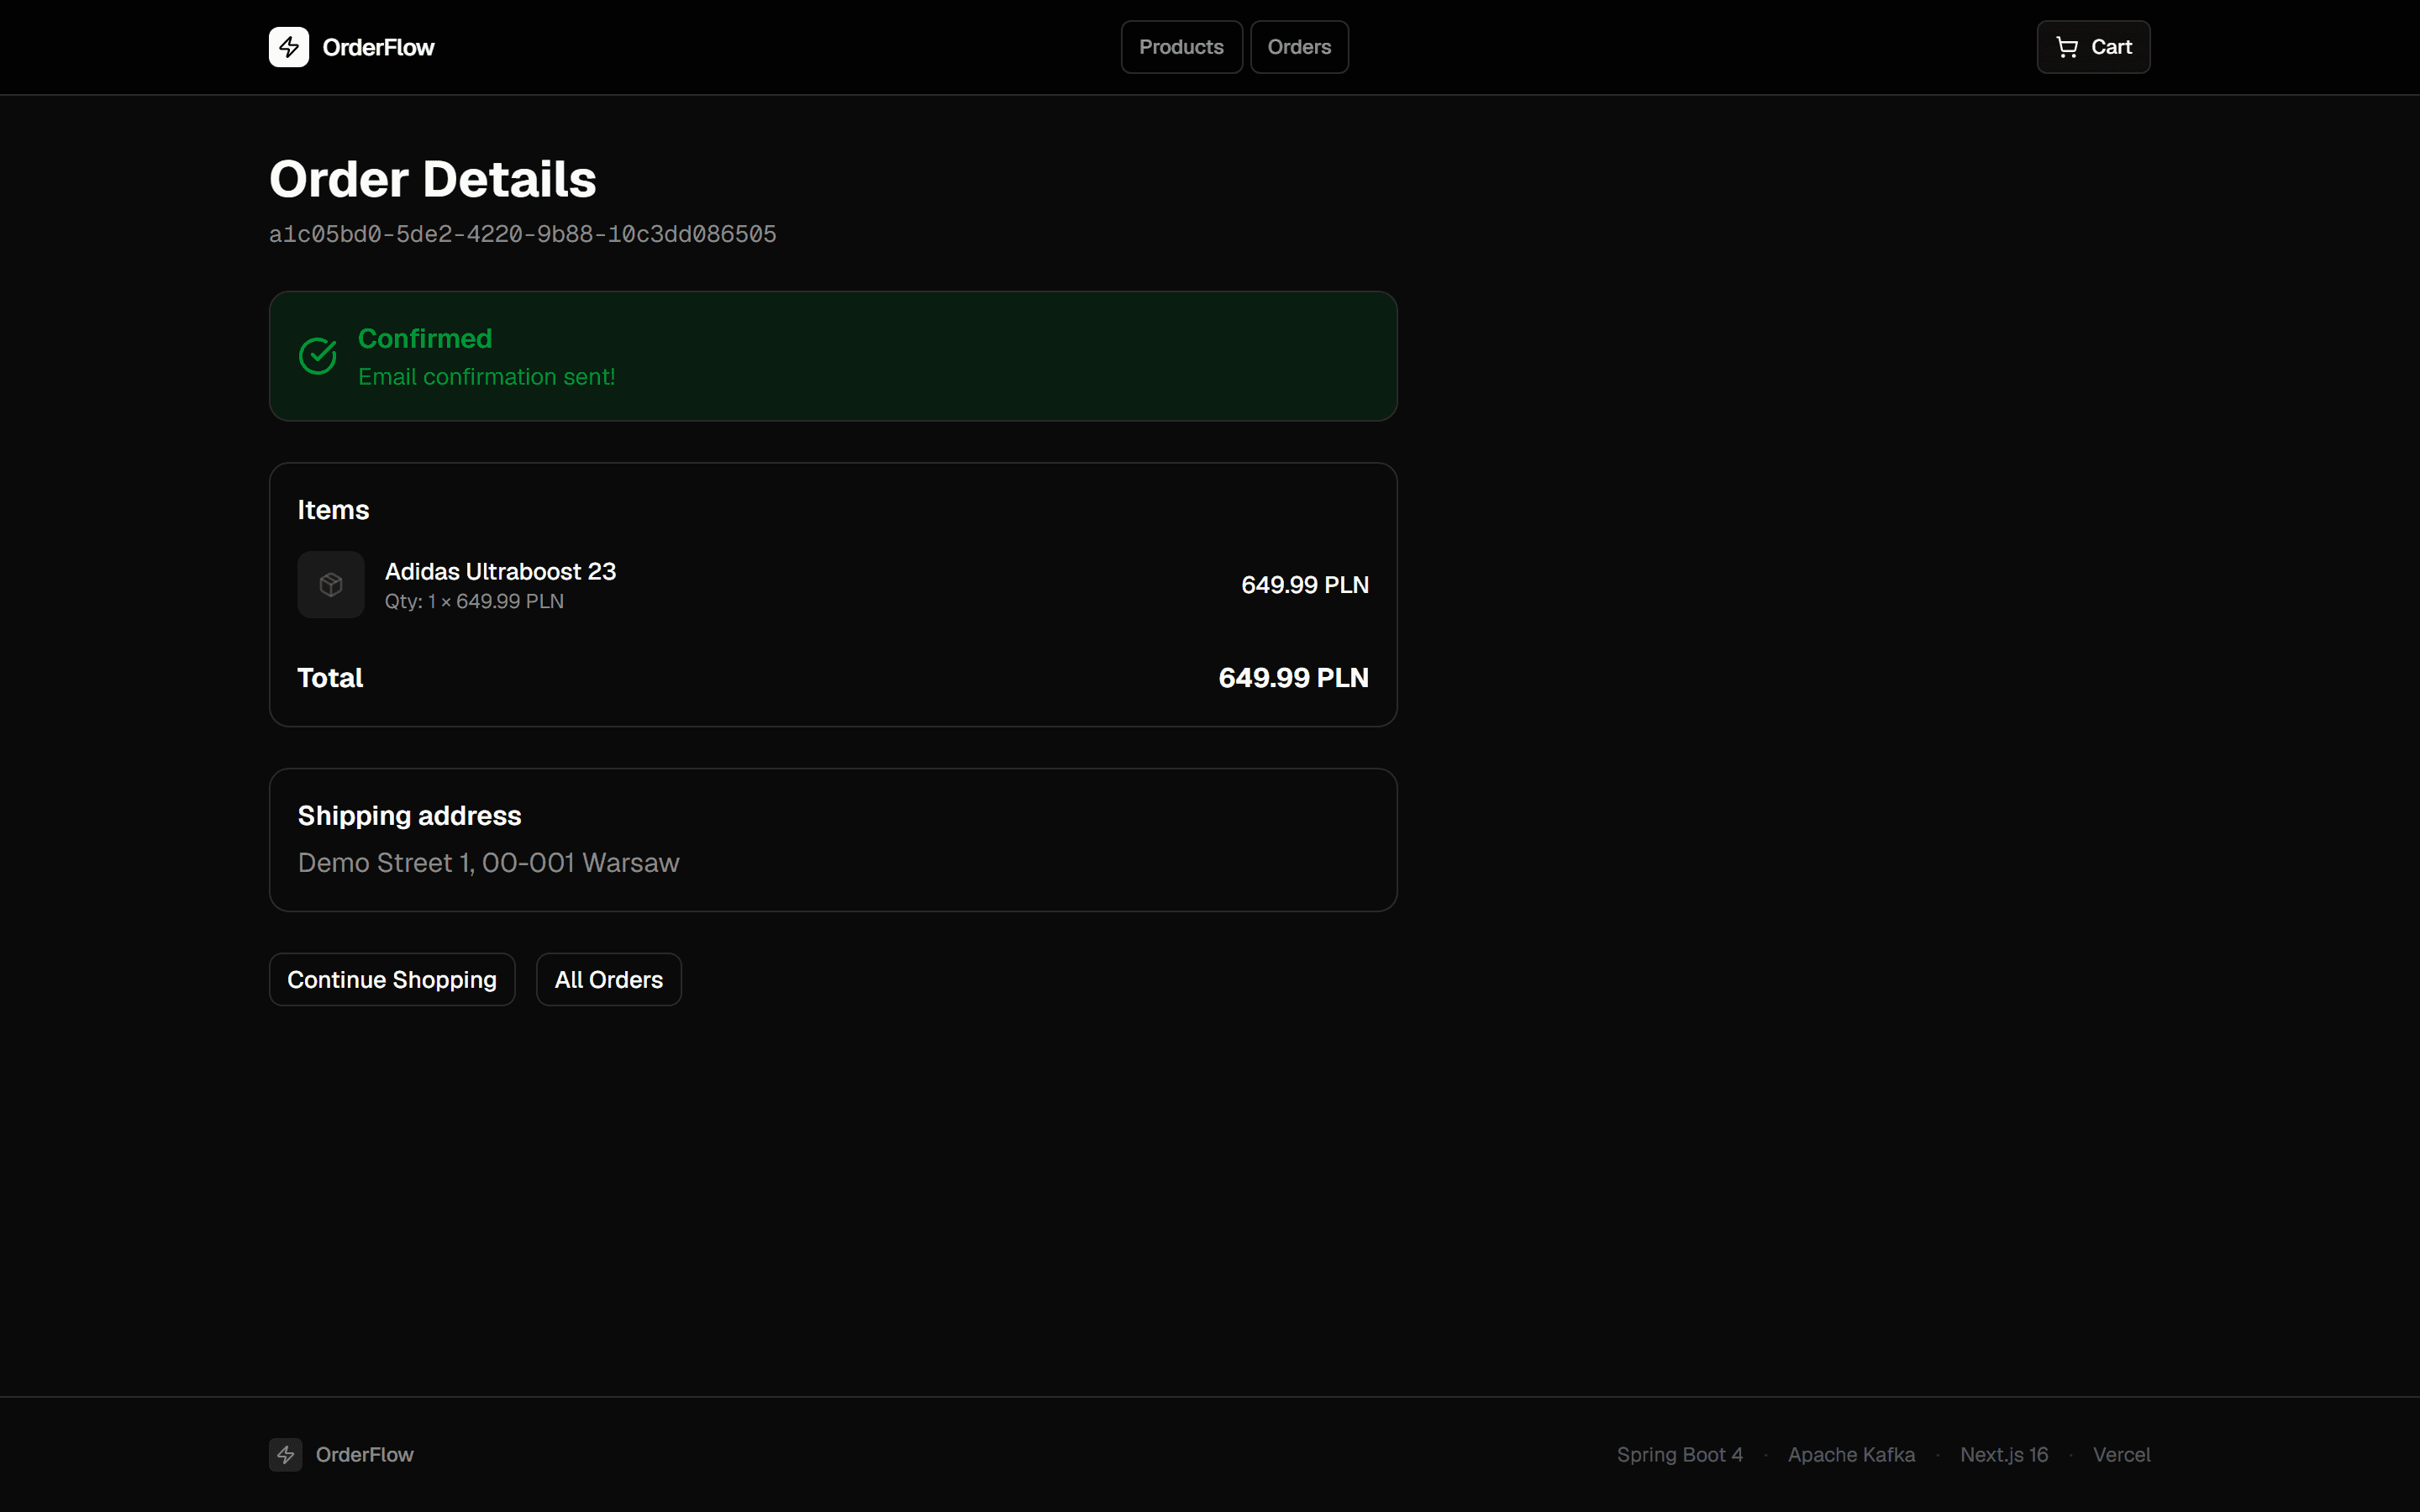This screenshot has height=1512, width=2420.
Task: Click the OrderFlow lightning logo icon in header
Action: click(288, 47)
